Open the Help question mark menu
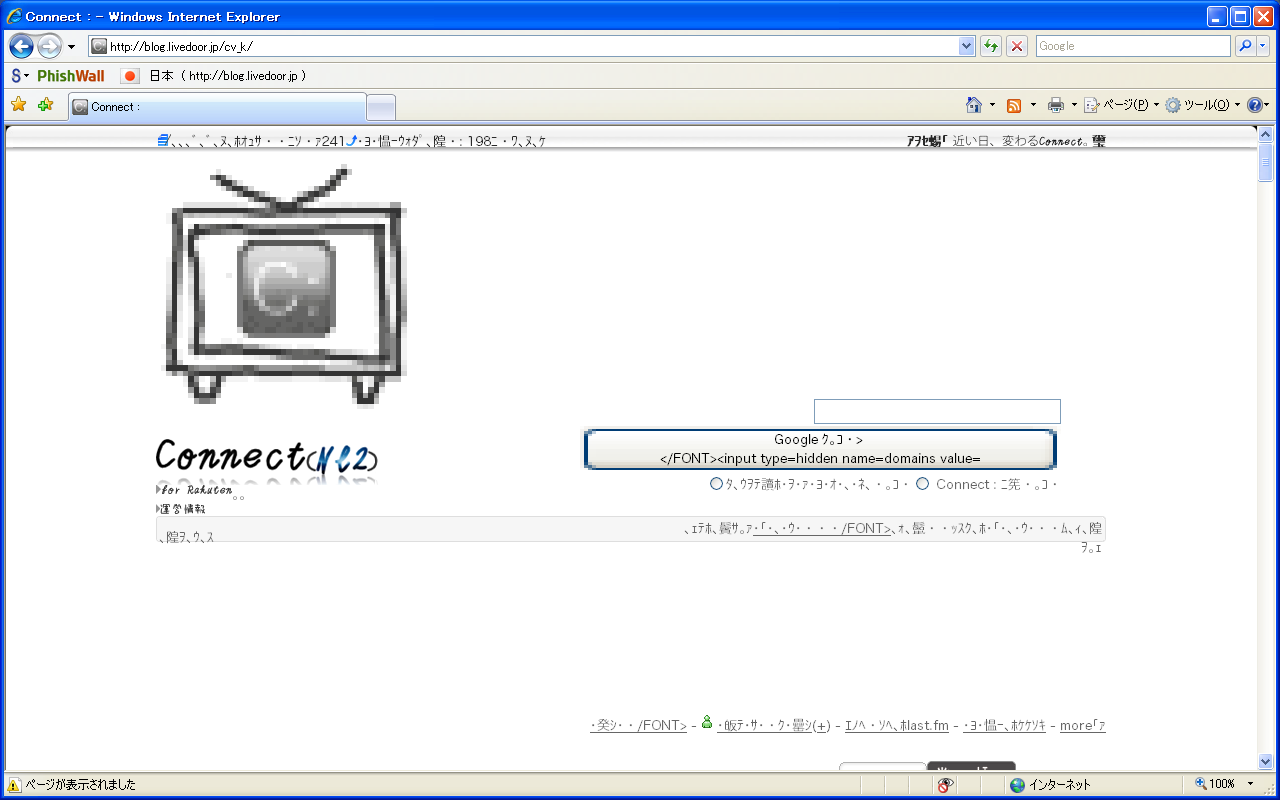Image resolution: width=1280 pixels, height=800 pixels. tap(1258, 105)
